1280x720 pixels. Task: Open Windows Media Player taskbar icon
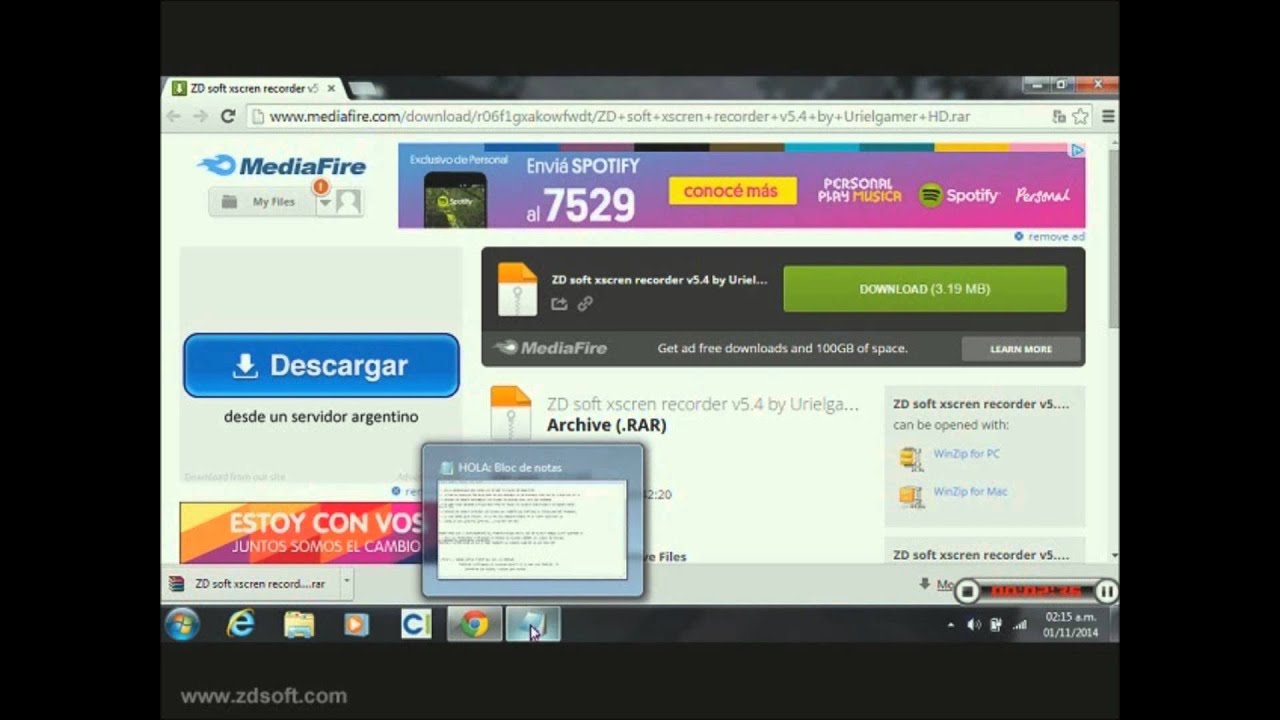click(356, 625)
